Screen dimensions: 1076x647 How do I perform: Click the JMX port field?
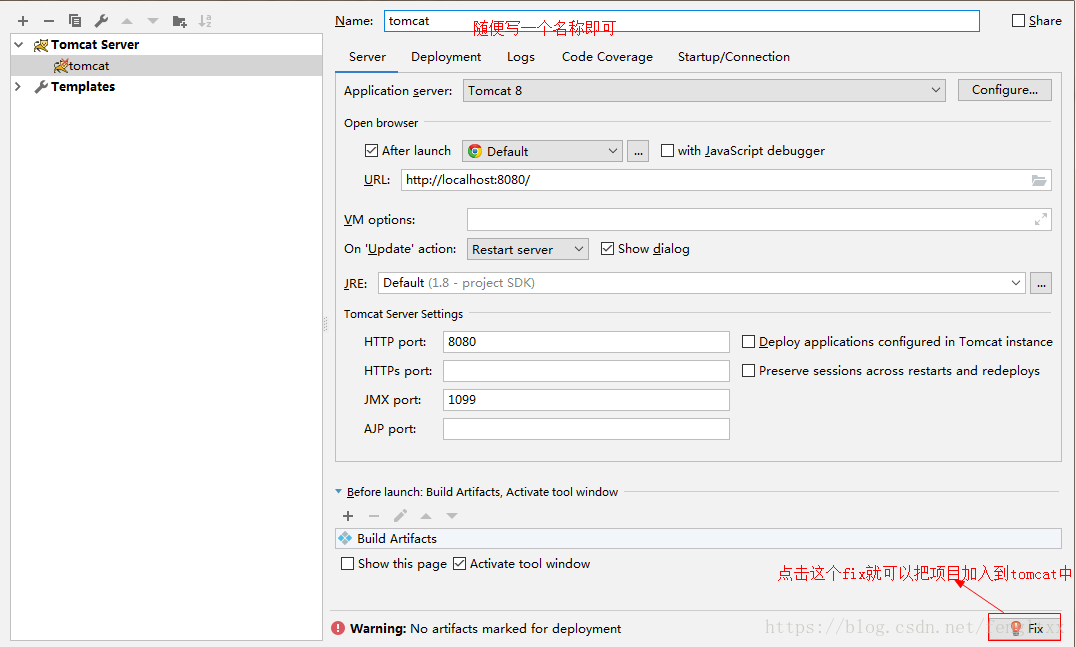586,400
